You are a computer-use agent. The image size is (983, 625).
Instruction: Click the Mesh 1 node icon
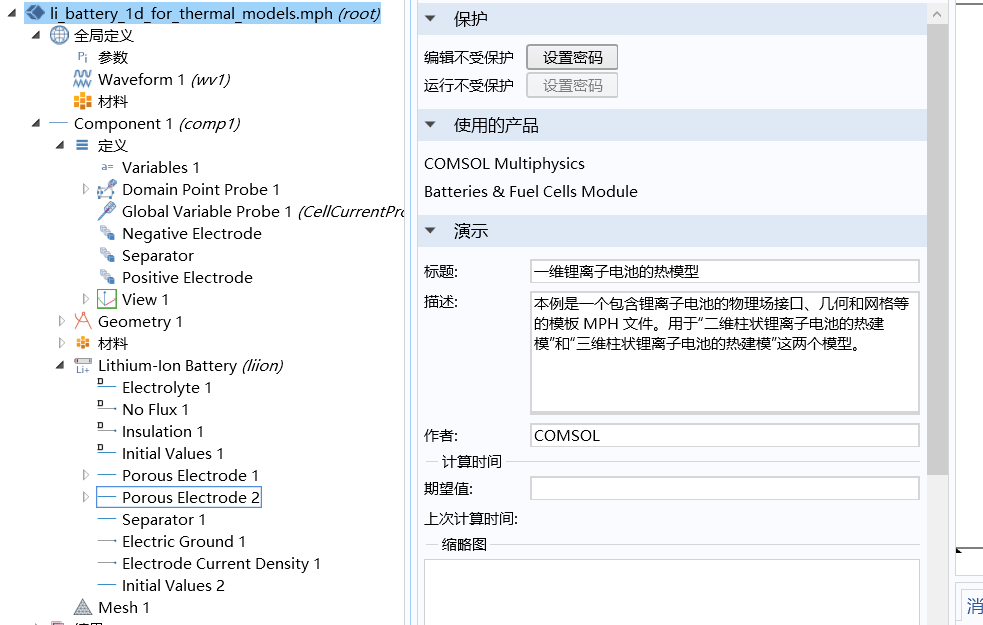tap(82, 608)
